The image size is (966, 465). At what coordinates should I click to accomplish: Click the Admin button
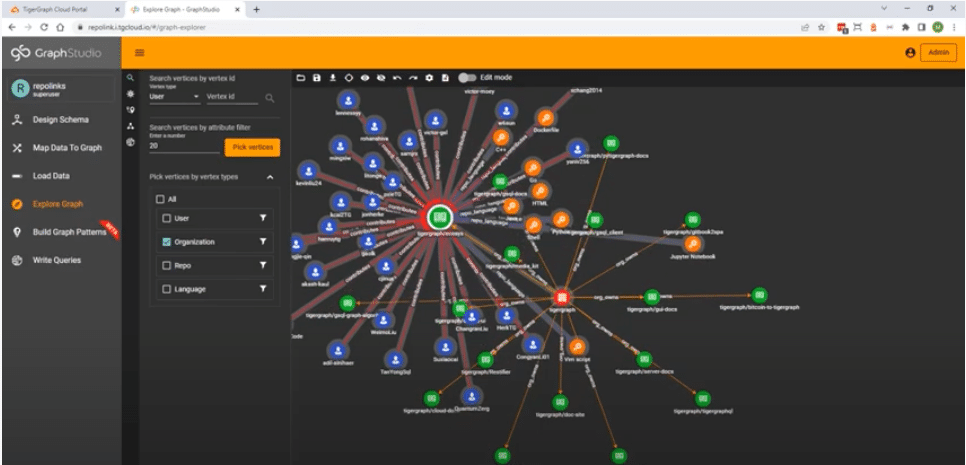(x=938, y=53)
